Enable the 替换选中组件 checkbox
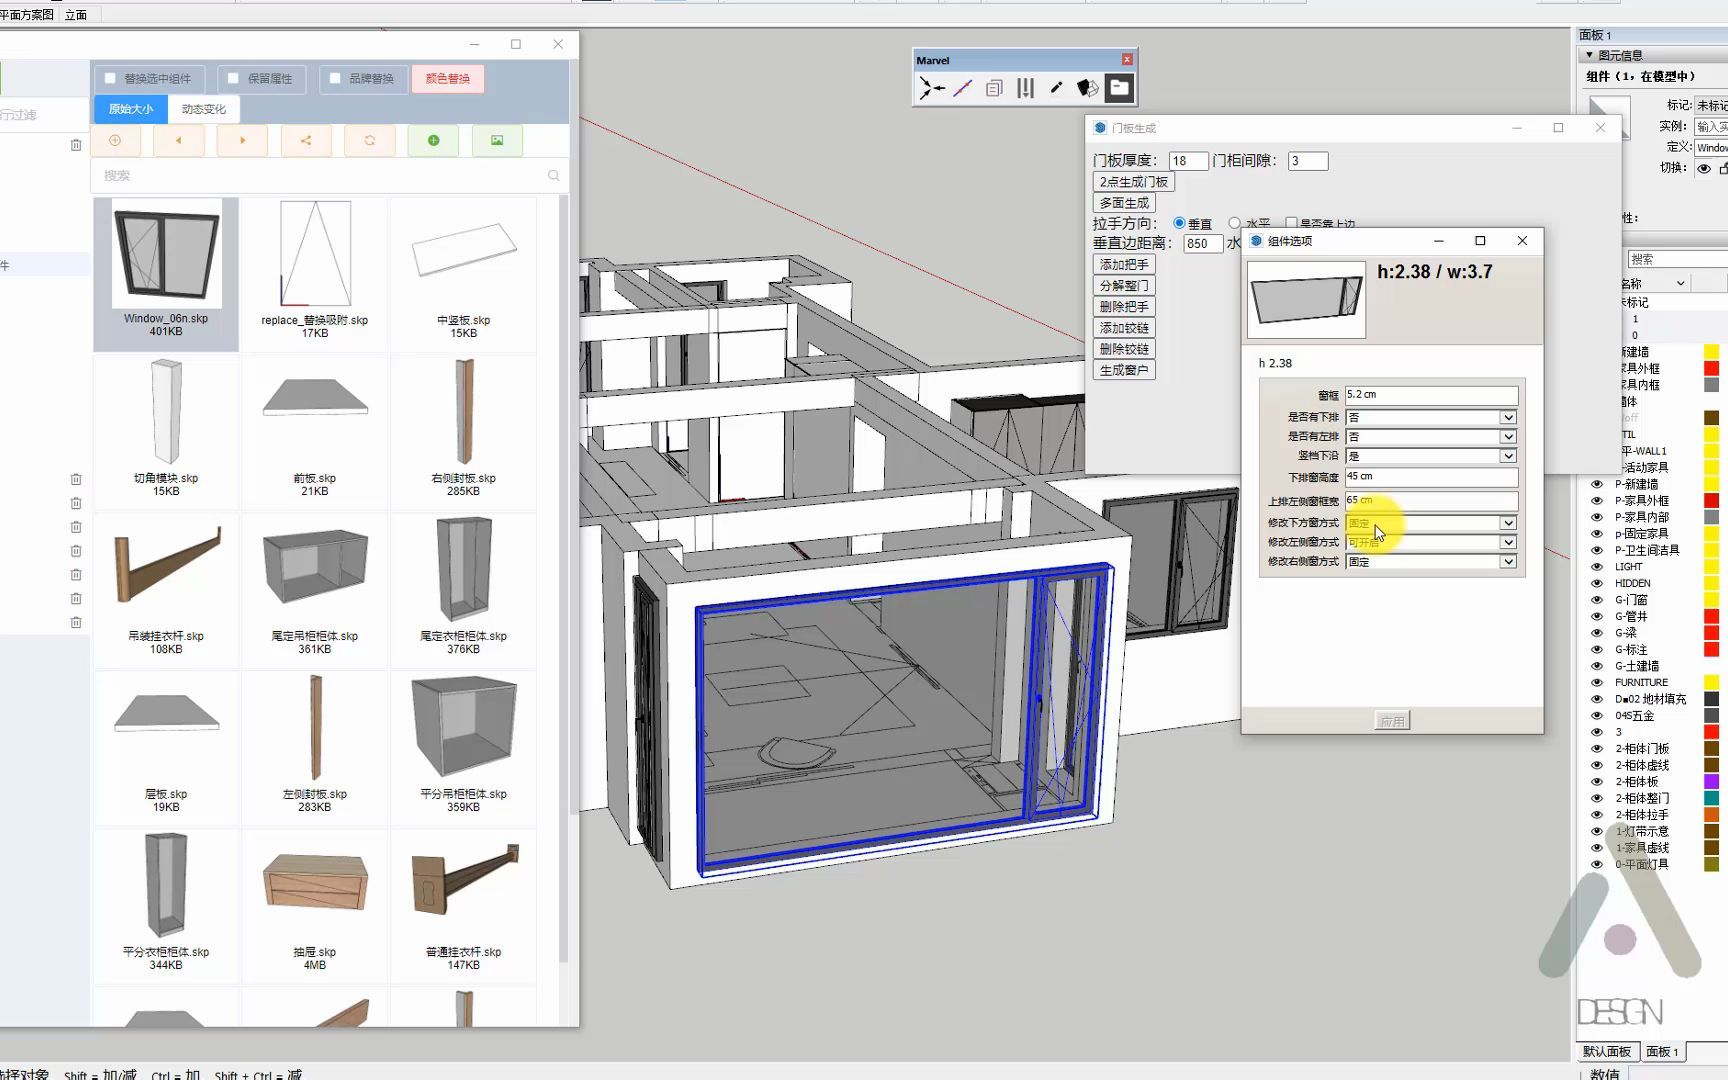Viewport: 1728px width, 1080px height. pos(110,78)
